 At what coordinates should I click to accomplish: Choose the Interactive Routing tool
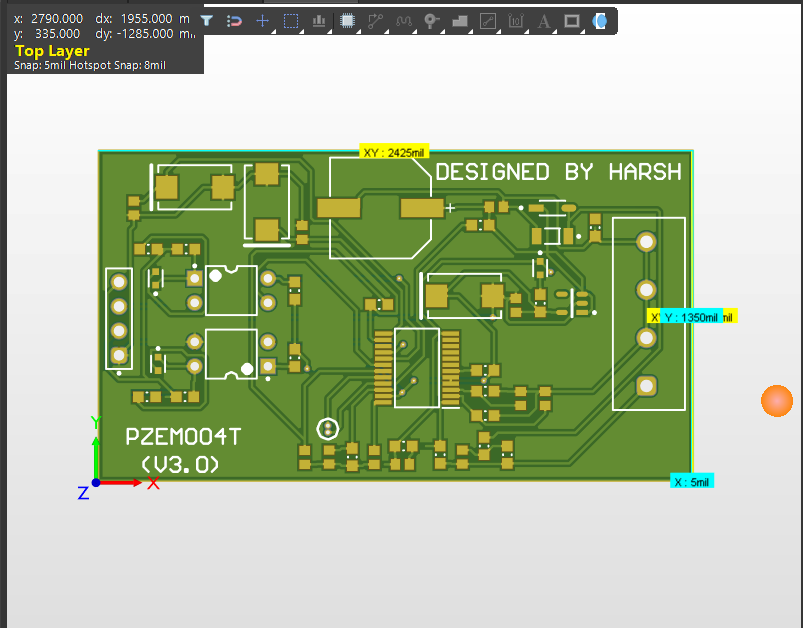[376, 21]
